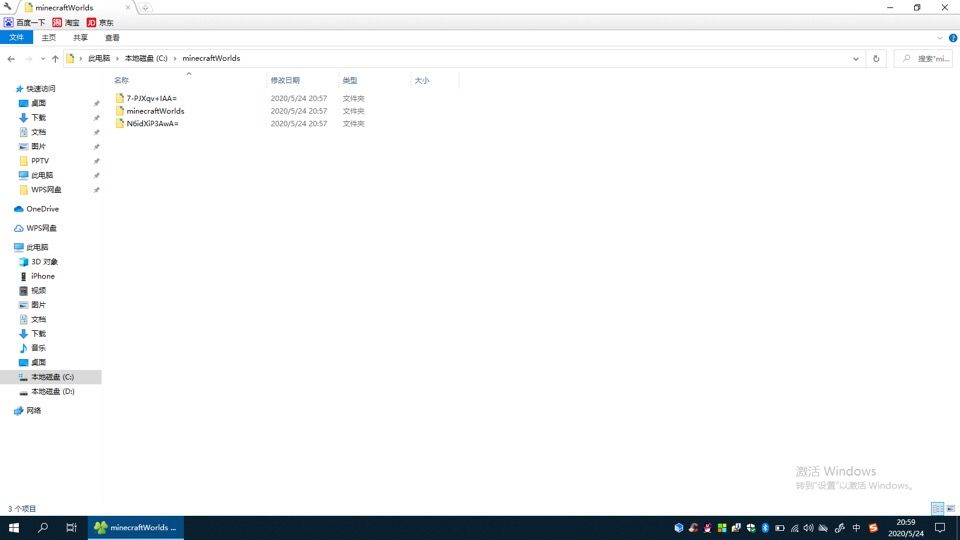Screen dimensions: 960x540
Task: Switch to details view layout
Action: 937,508
